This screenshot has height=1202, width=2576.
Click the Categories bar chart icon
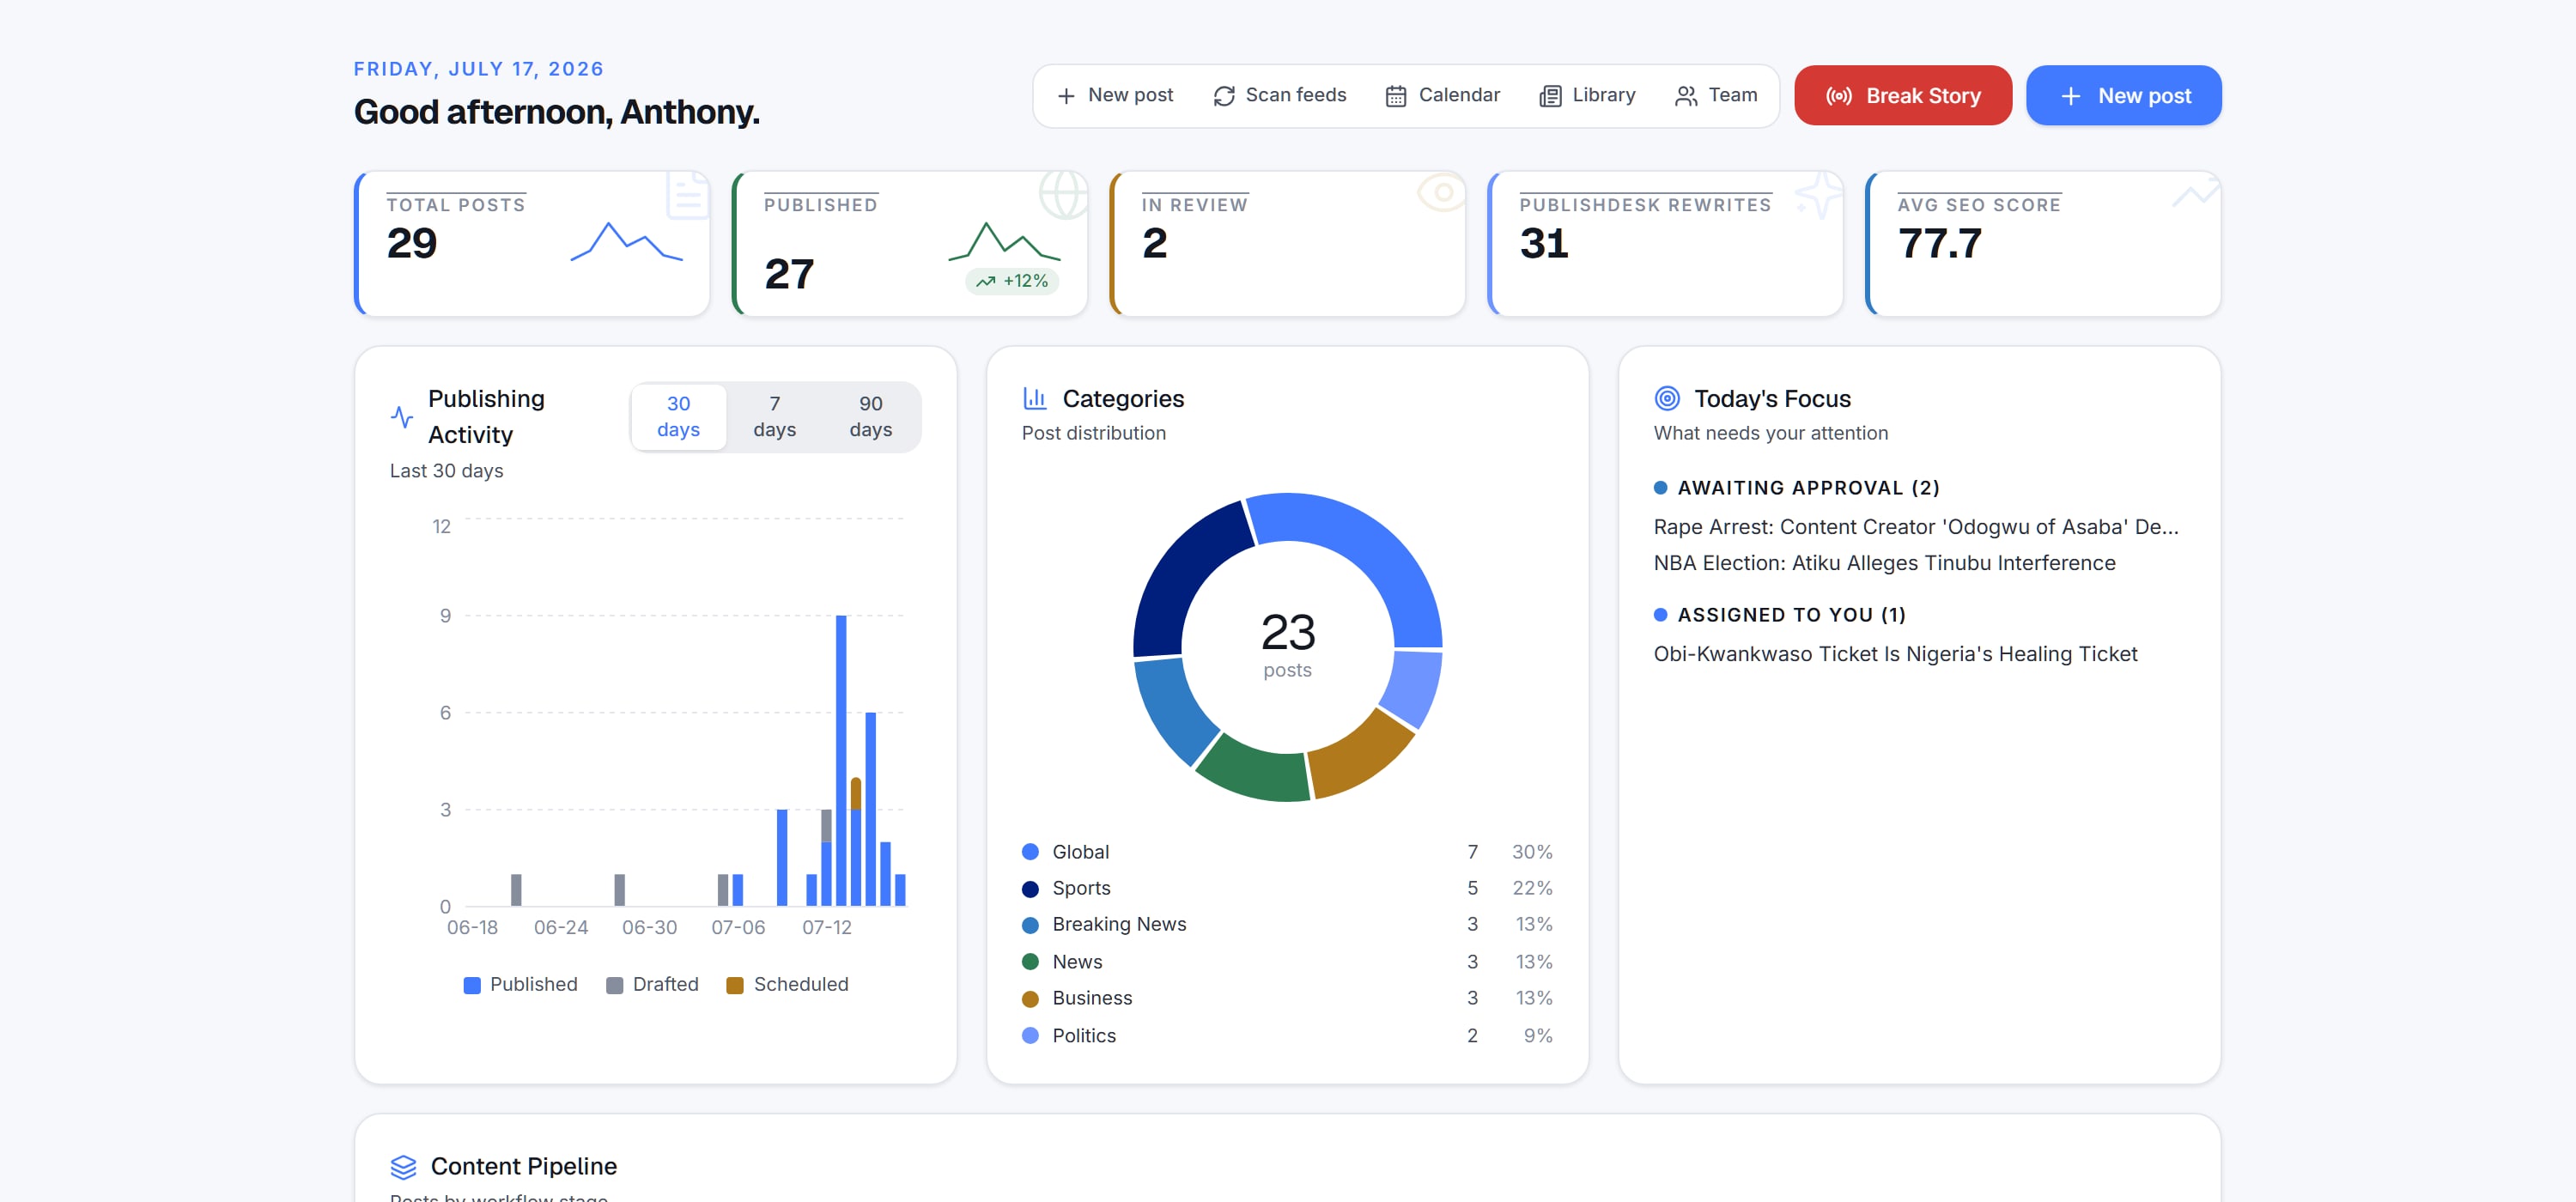coord(1035,398)
